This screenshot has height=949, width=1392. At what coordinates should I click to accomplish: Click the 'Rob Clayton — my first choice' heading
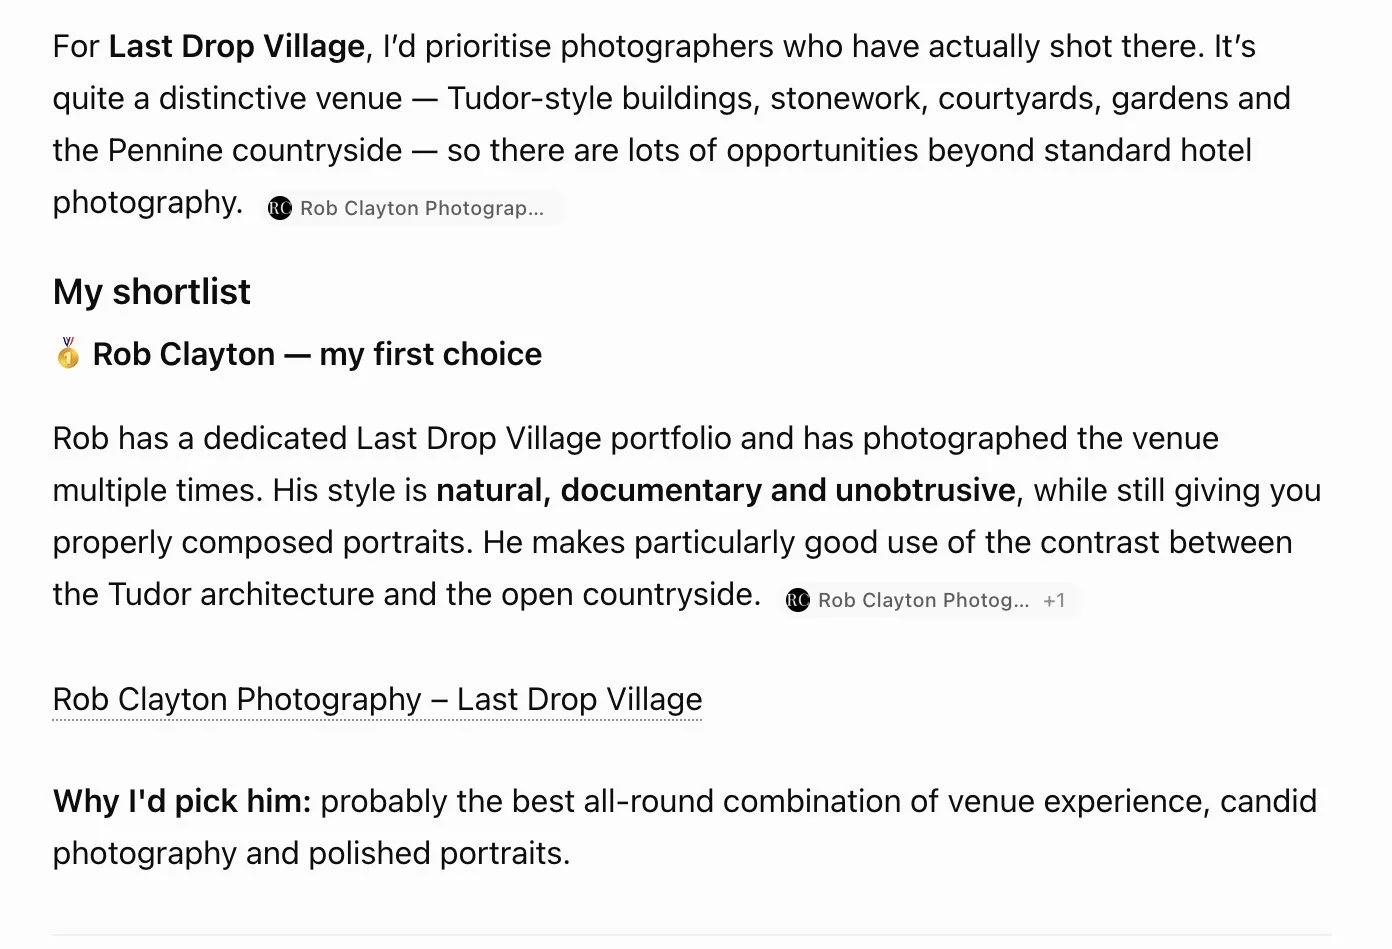[x=317, y=354]
